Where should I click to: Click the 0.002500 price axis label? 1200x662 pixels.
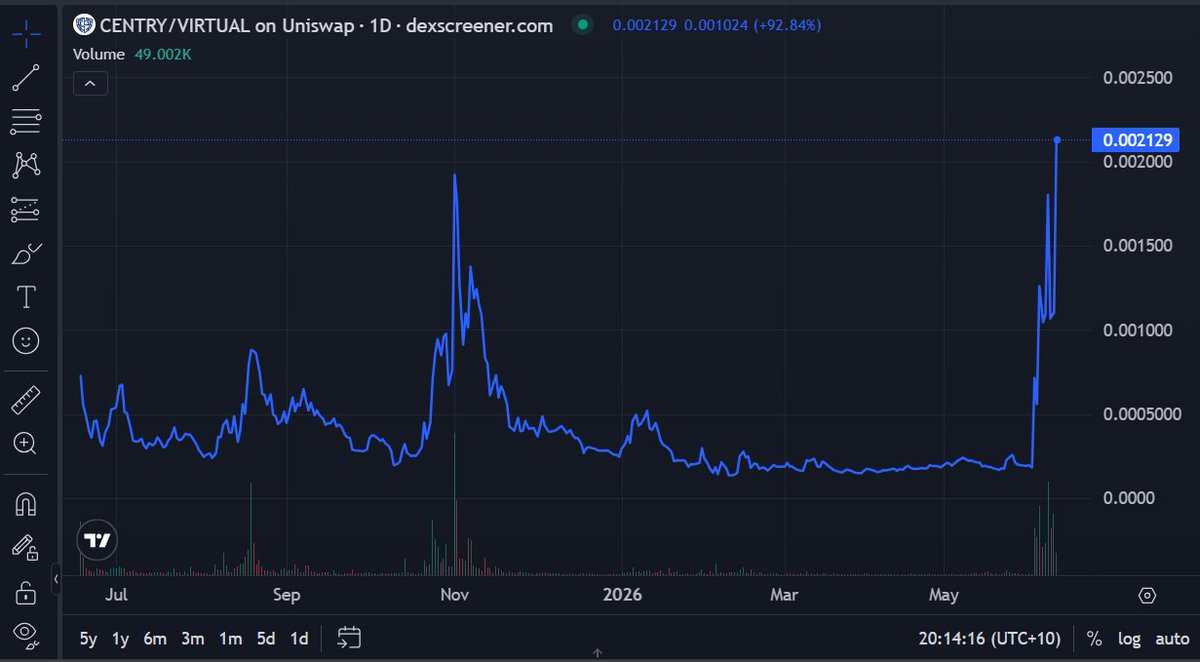tap(1136, 77)
